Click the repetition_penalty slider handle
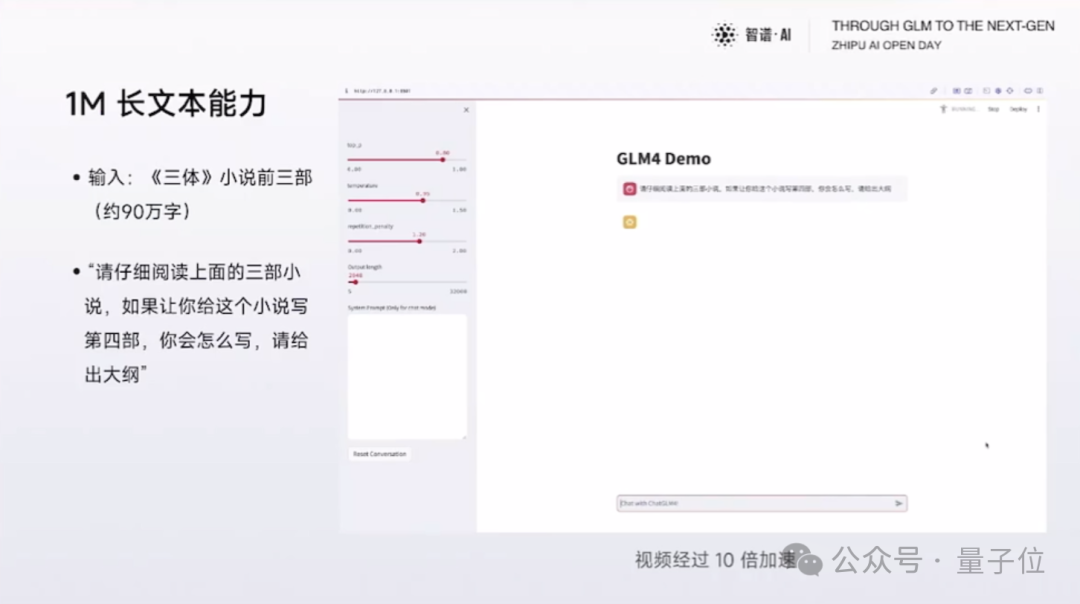Viewport: 1080px width, 604px height. [x=419, y=241]
